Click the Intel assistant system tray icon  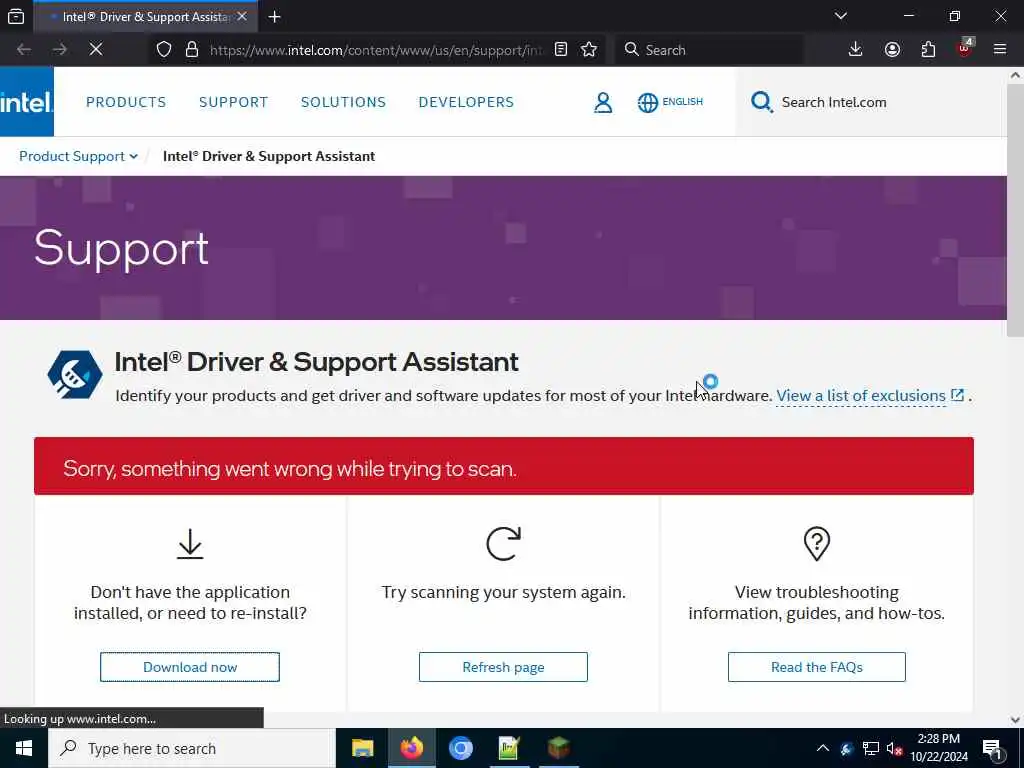(847, 749)
